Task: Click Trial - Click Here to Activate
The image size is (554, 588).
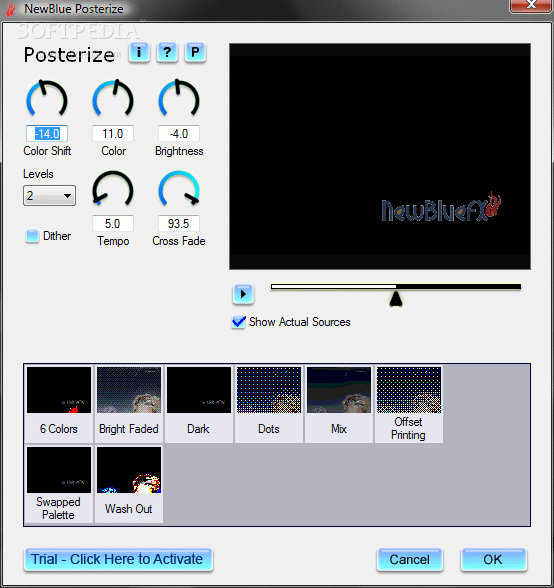Action: click(118, 560)
